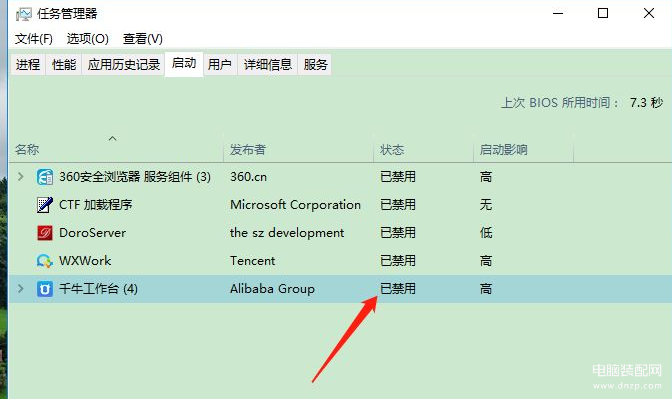Screen dimensions: 672x399
Task: Click the CTF 加载程序 pen icon
Action: (x=45, y=205)
